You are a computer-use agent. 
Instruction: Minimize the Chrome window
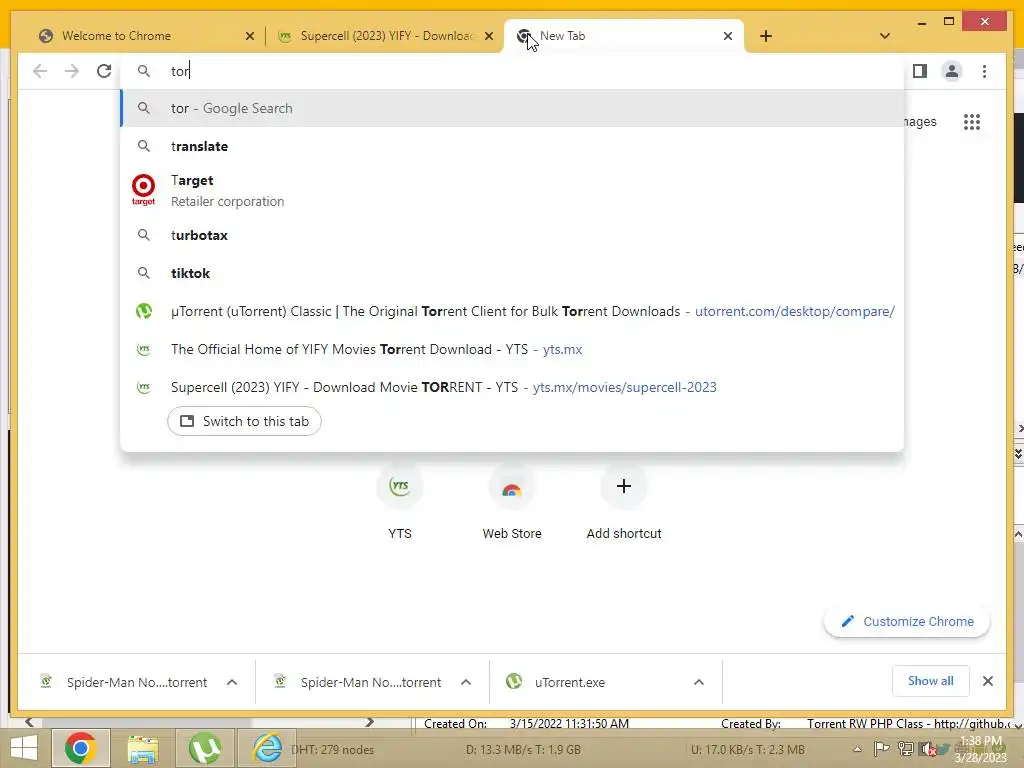(921, 23)
